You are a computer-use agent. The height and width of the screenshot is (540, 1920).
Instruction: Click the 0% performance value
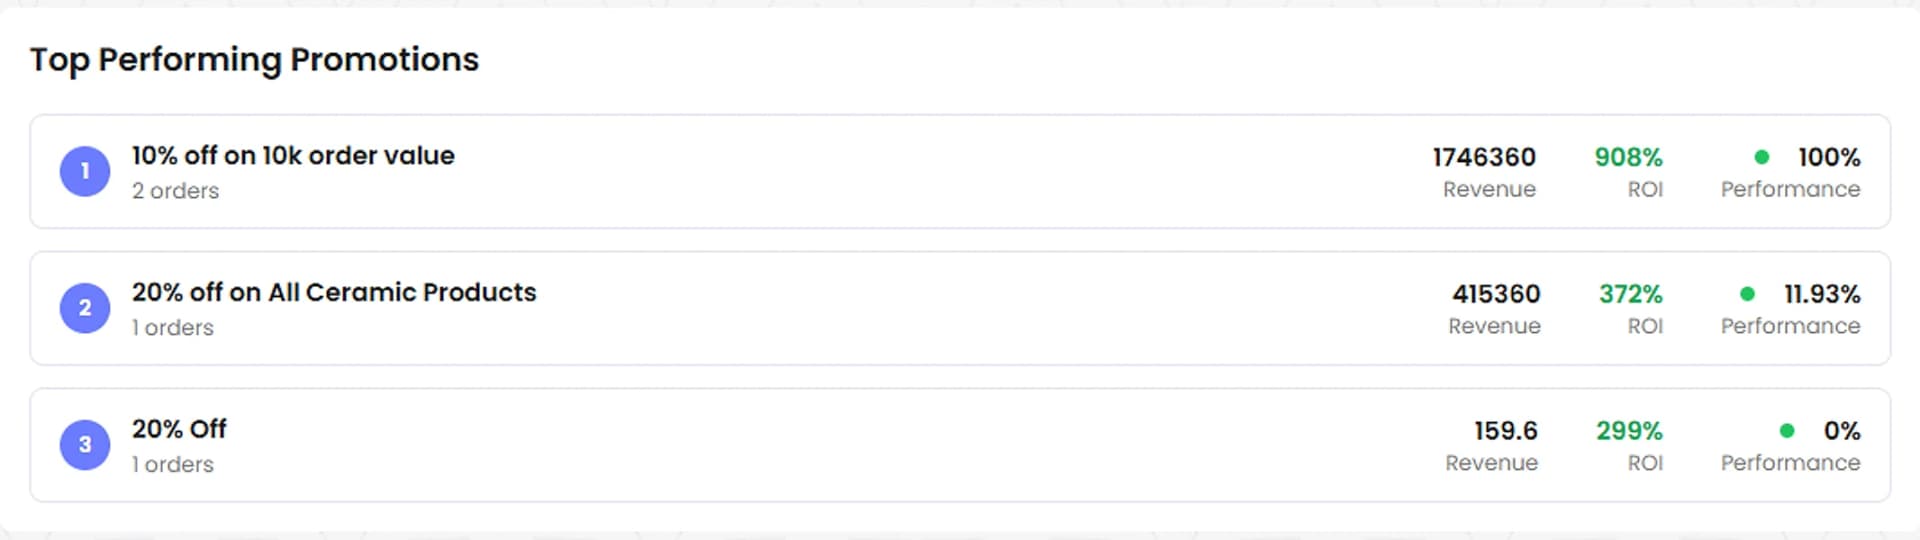pyautogui.click(x=1842, y=431)
